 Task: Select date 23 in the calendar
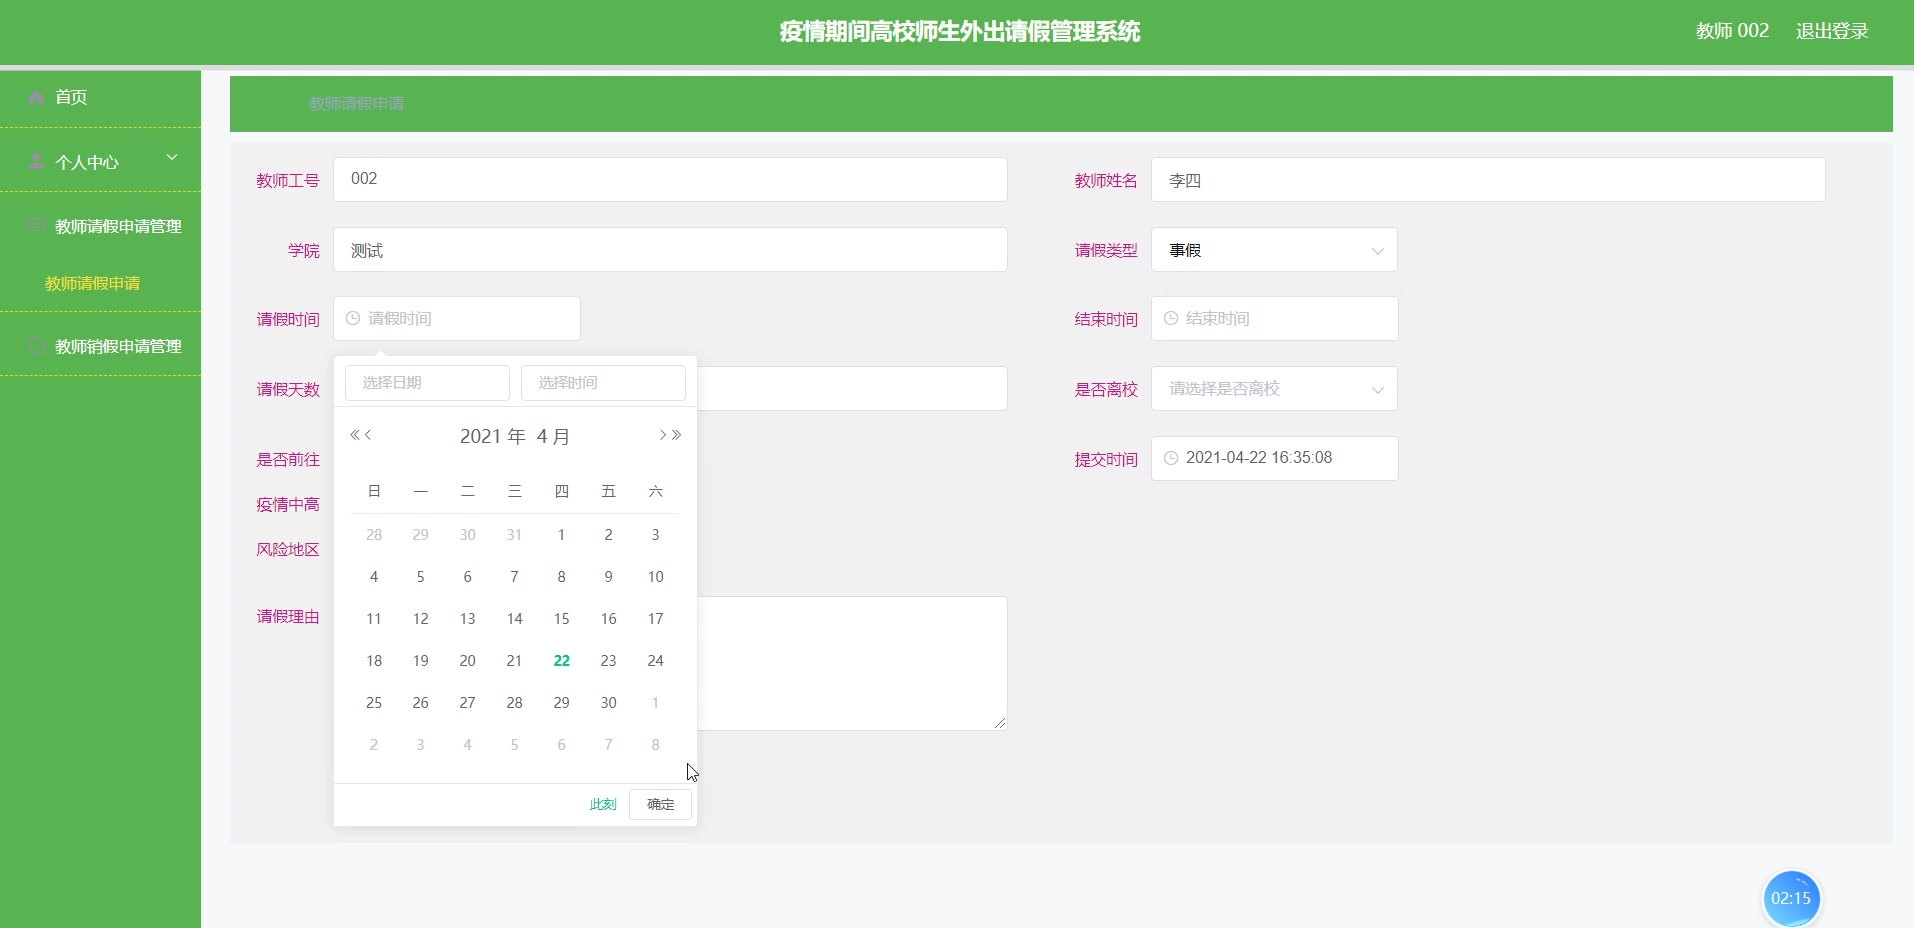click(x=608, y=661)
